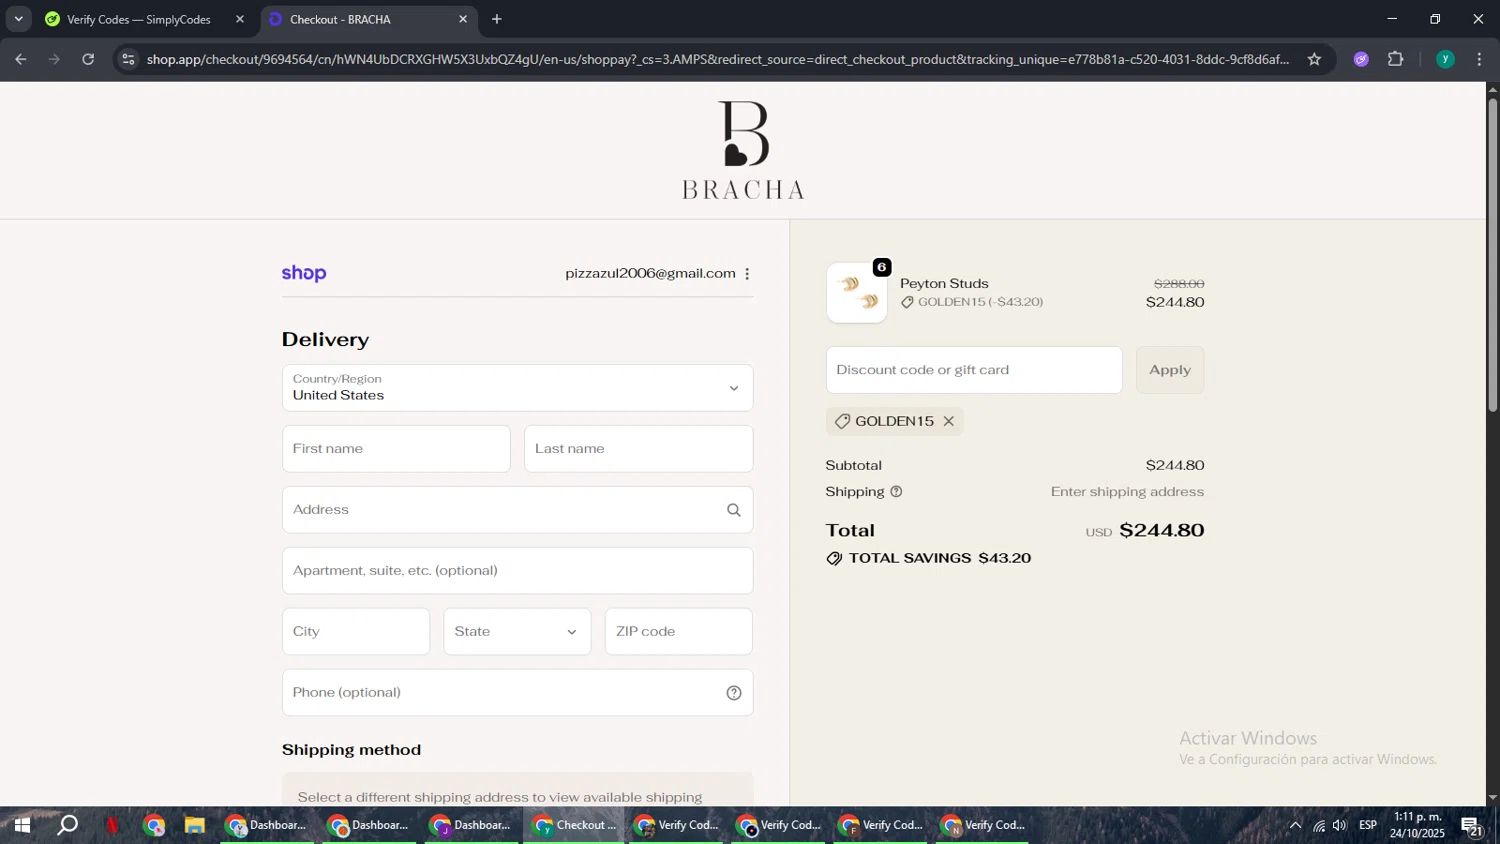Open Chrome profile avatar
This screenshot has height=844, width=1500.
coord(1445,59)
